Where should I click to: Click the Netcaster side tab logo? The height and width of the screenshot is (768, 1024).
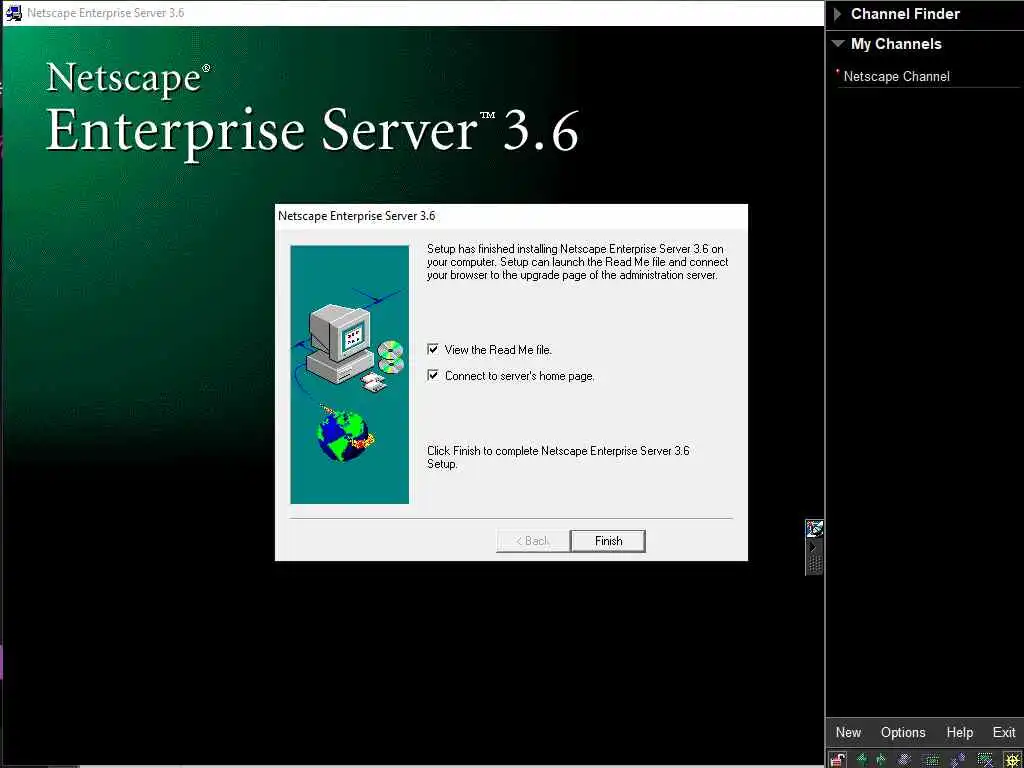click(814, 528)
